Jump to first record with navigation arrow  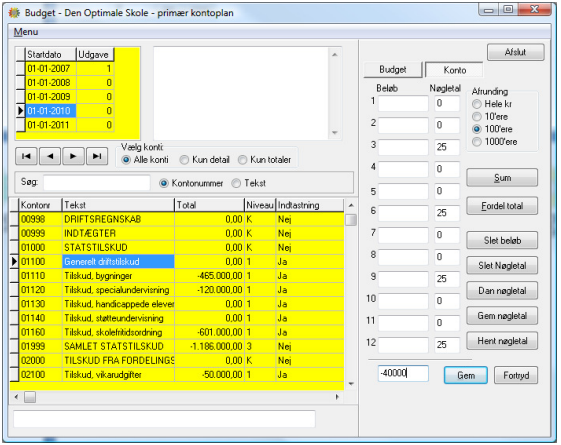tap(26, 156)
